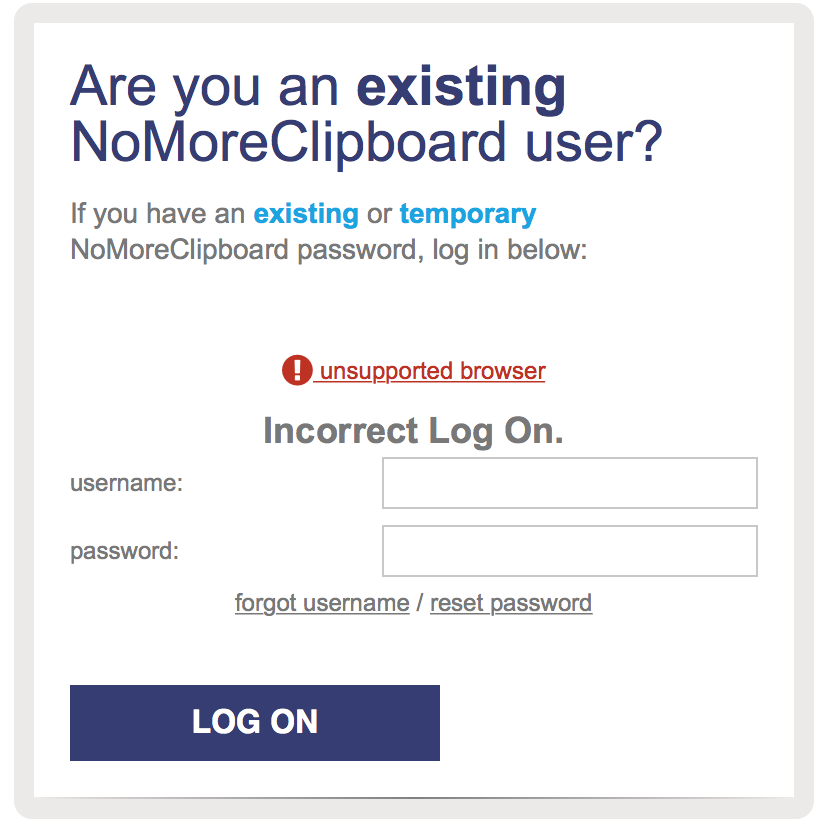This screenshot has height=828, width=822.
Task: Click 'NoMoreClipboard password,' in the instruction paragraph
Action: (248, 250)
